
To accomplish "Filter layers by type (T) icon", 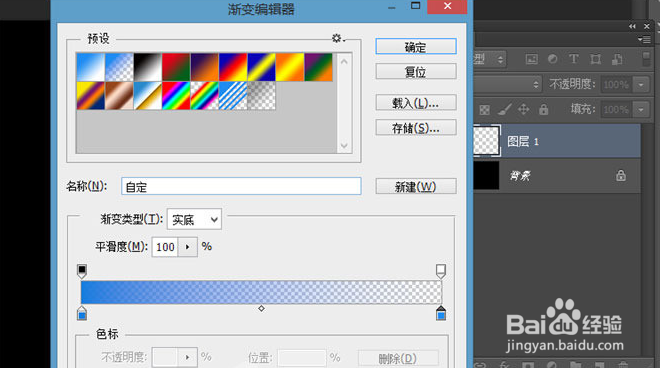I will click(x=574, y=59).
